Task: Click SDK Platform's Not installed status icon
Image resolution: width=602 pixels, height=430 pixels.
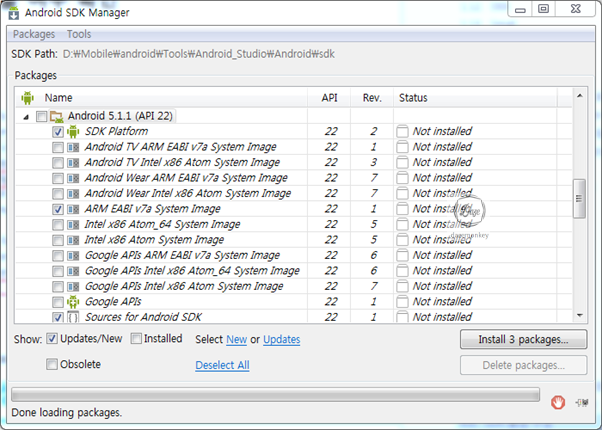Action: (x=402, y=131)
